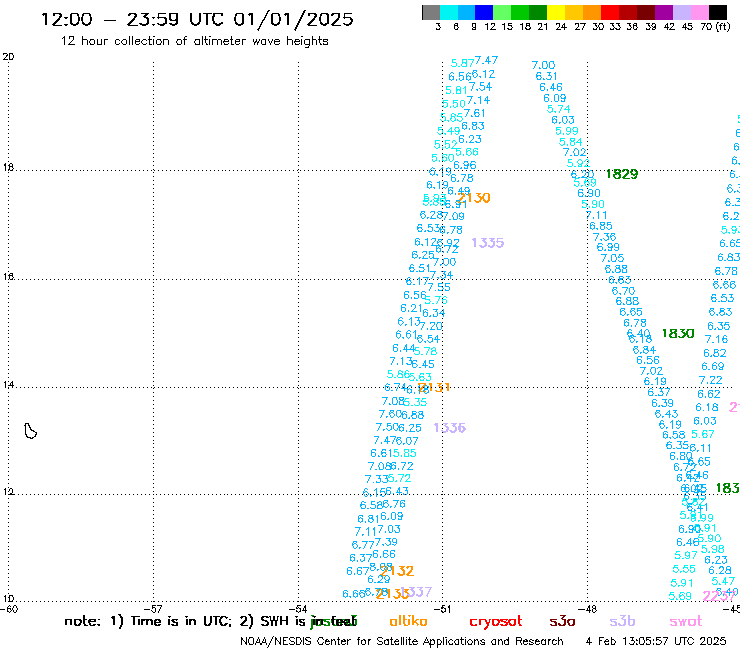
Task: Click the longitude axis label '-51'
Action: point(443,609)
